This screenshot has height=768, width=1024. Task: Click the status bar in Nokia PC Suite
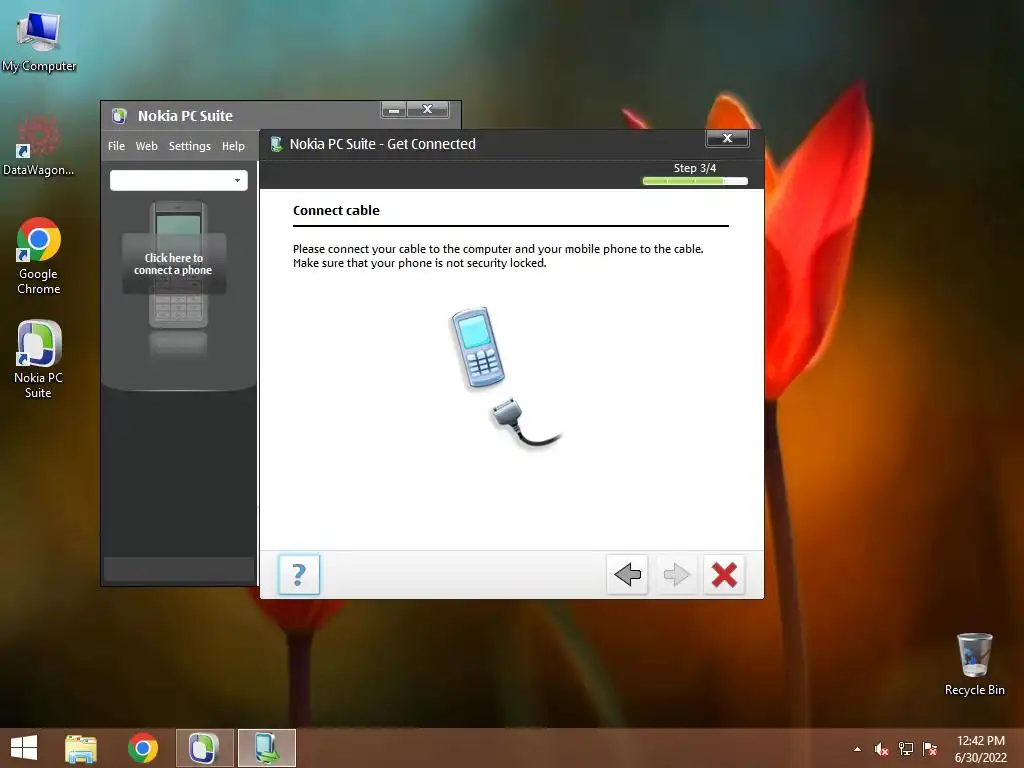tap(179, 569)
